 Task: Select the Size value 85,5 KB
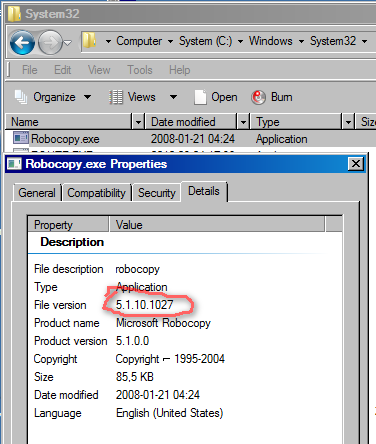point(135,377)
